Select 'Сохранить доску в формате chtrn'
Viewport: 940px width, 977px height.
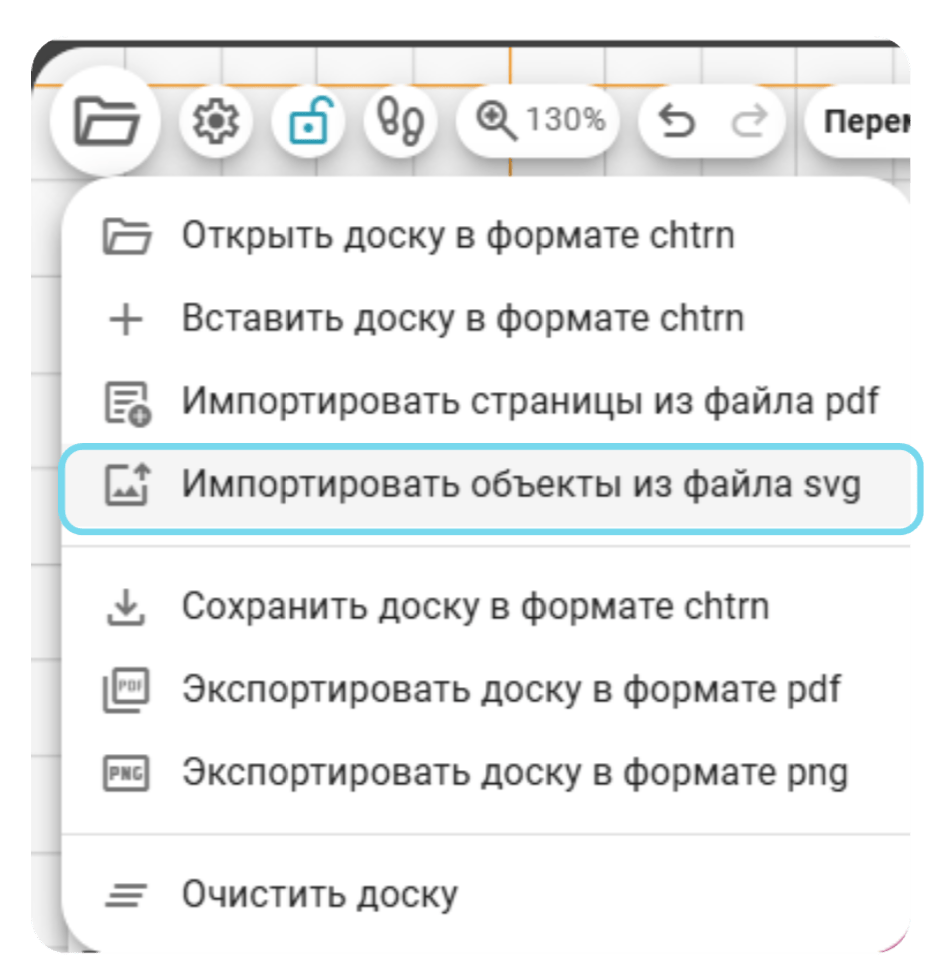(486, 606)
